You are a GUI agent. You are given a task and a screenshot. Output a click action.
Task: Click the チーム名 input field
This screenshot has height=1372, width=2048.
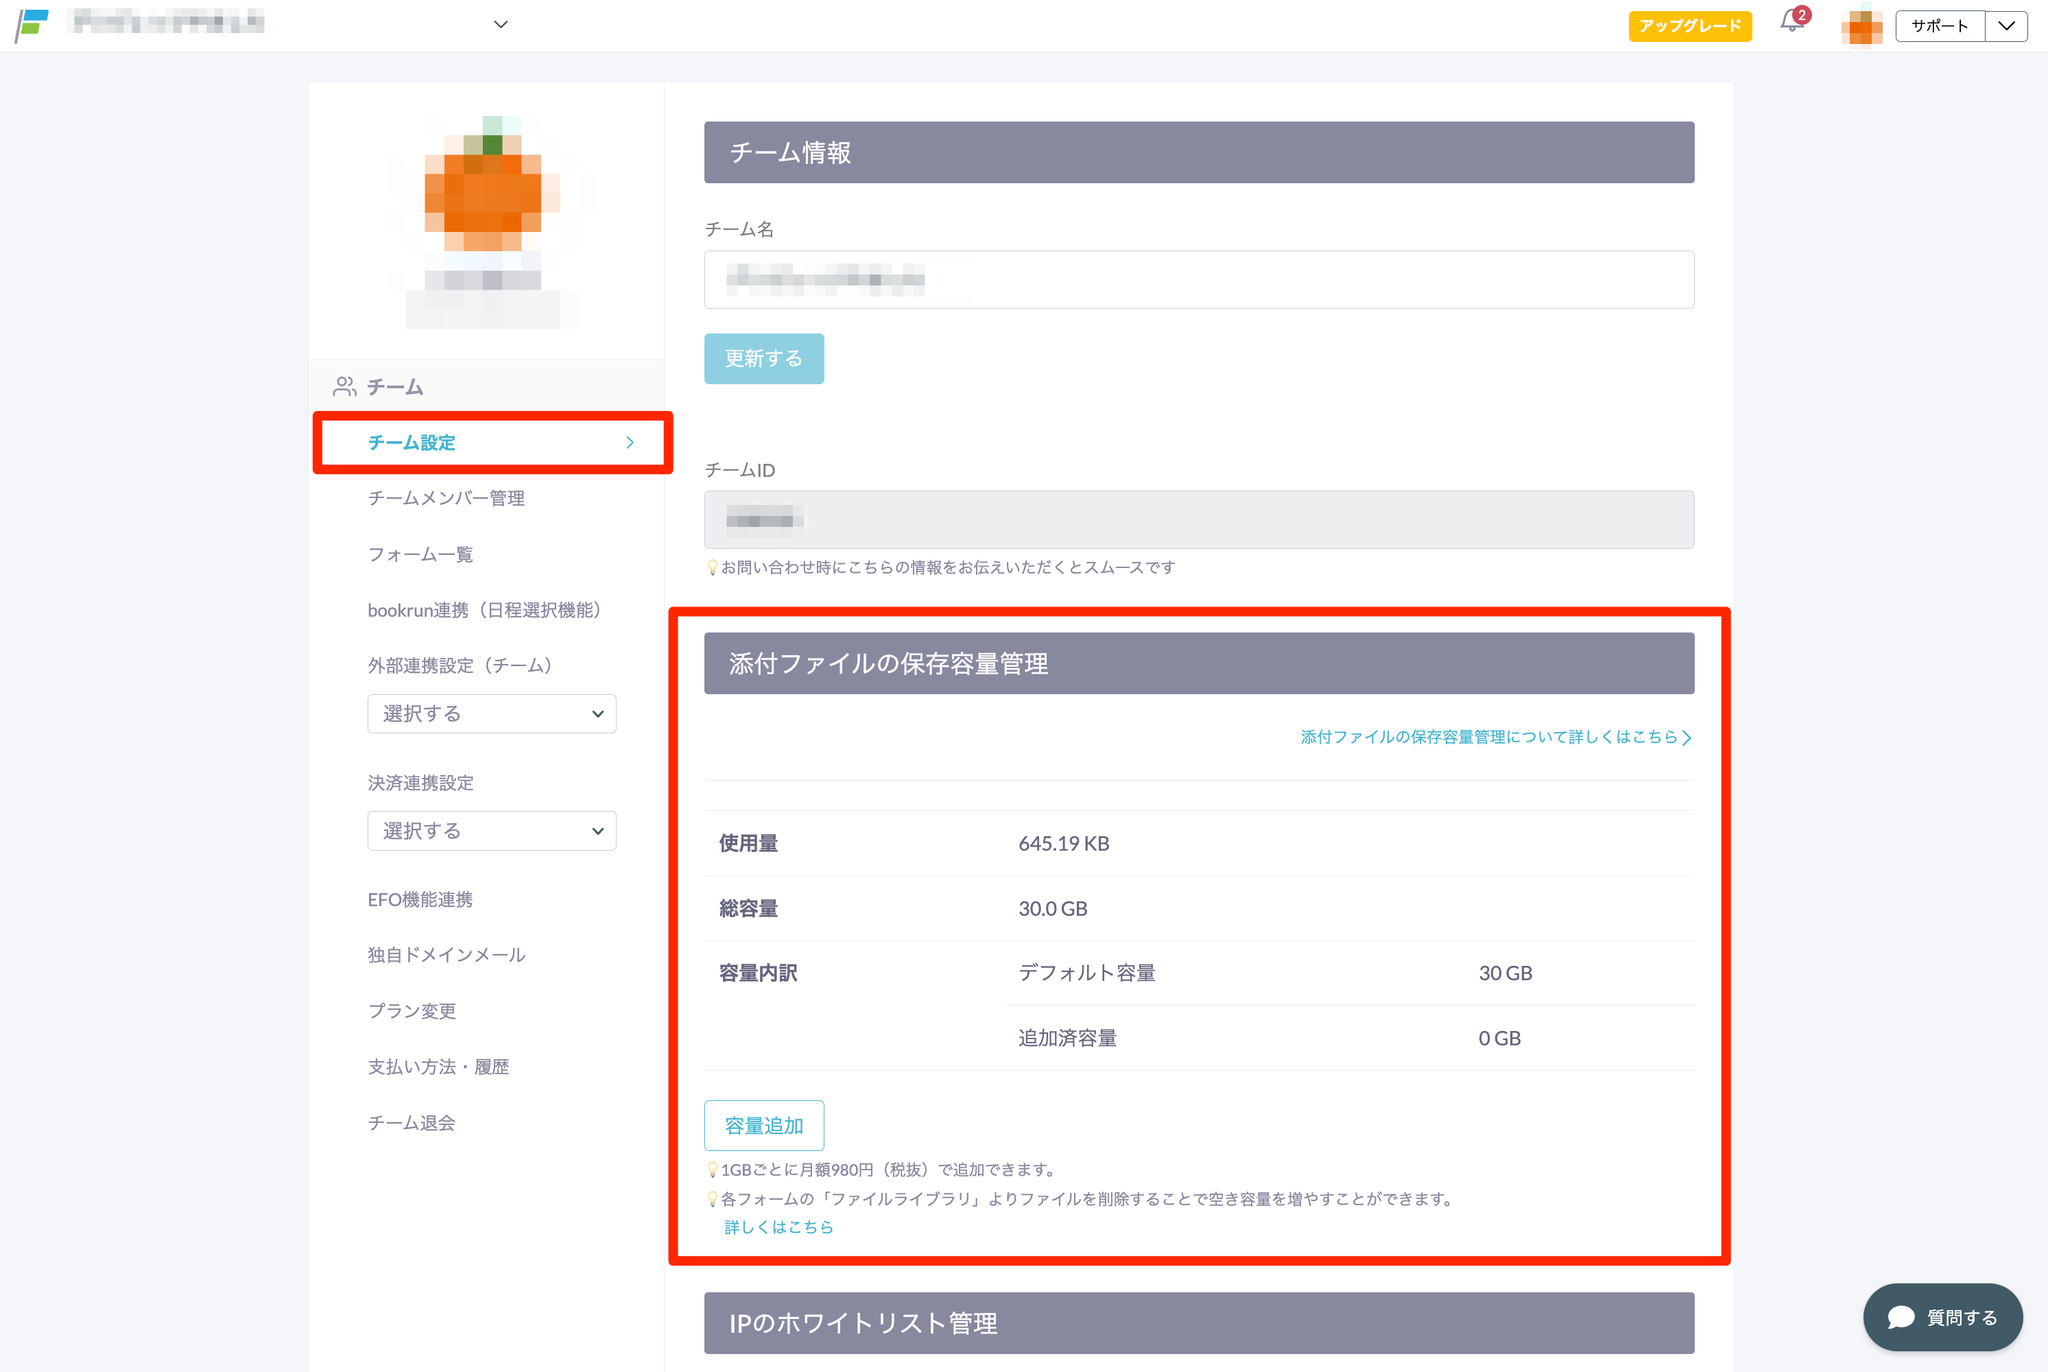pos(1198,280)
